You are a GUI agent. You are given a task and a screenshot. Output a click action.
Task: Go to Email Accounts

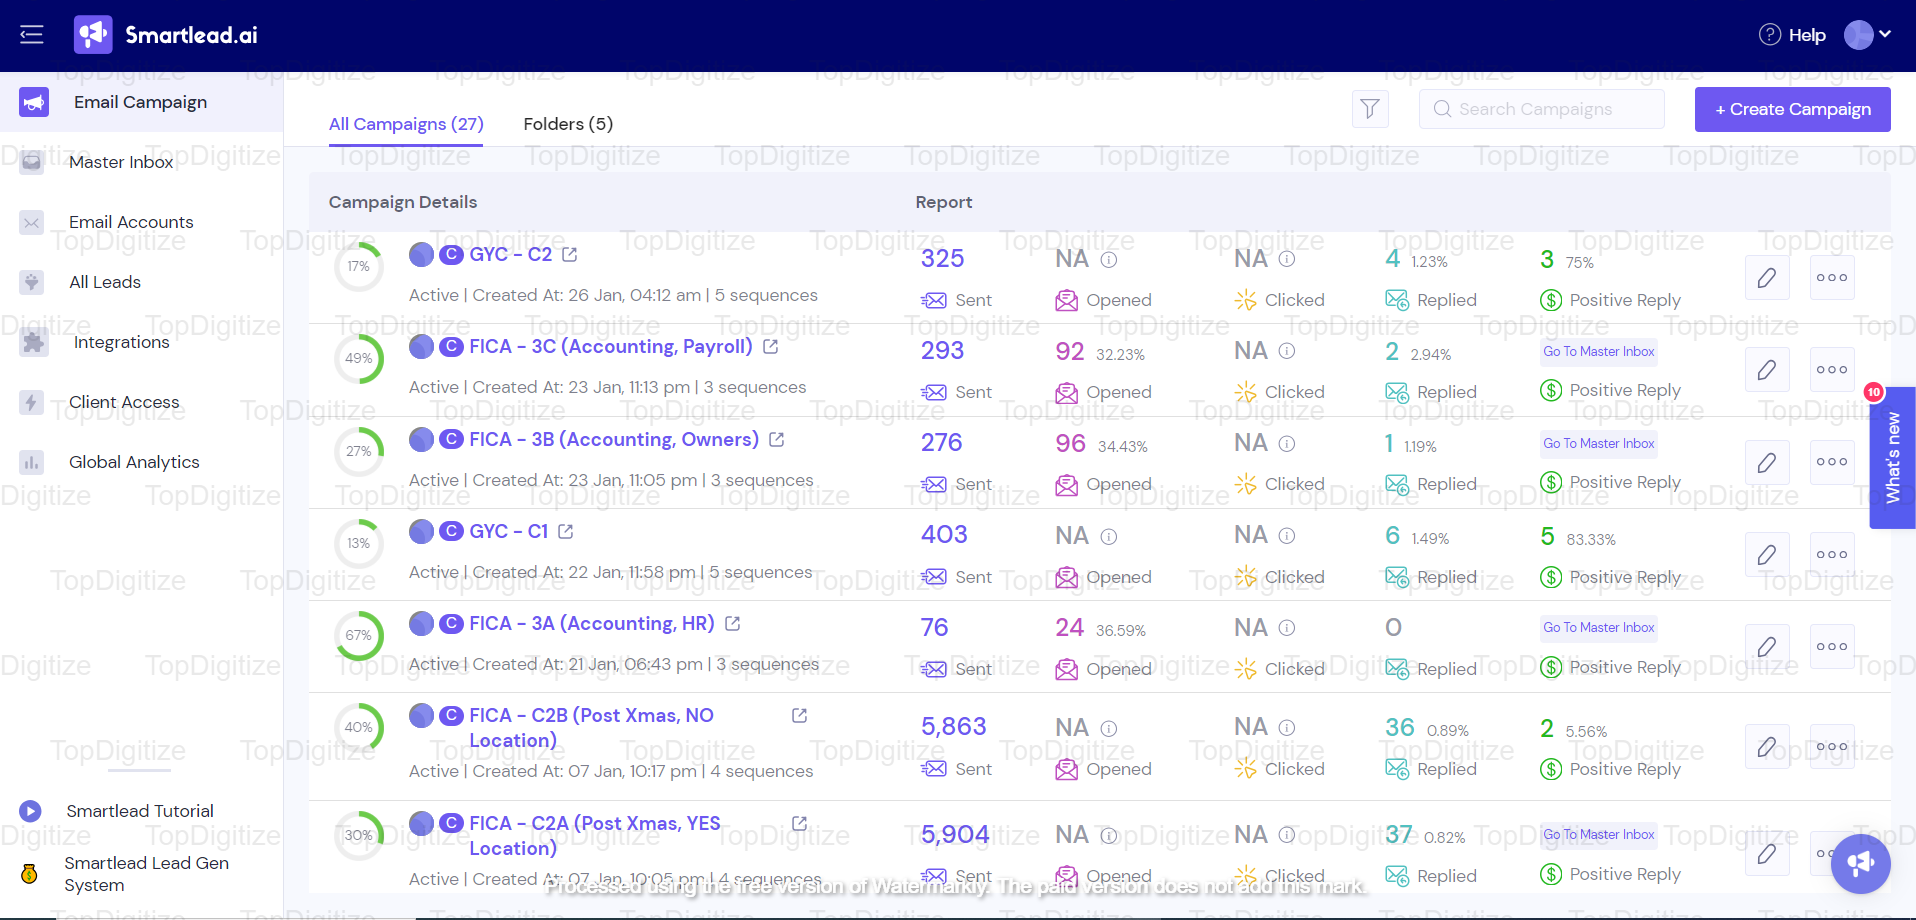131,222
